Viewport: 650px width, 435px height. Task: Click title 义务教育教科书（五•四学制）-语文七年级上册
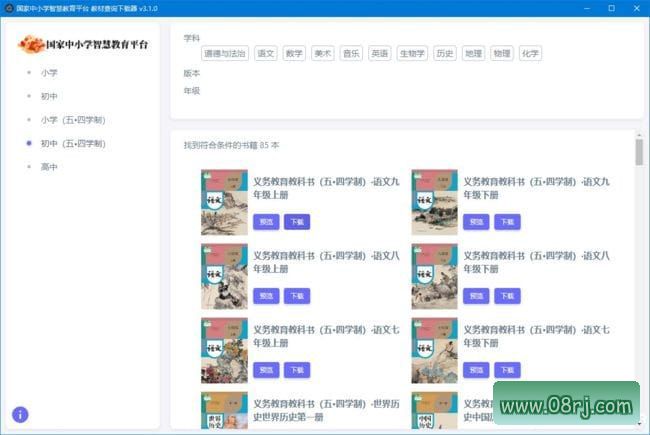pyautogui.click(x=326, y=336)
